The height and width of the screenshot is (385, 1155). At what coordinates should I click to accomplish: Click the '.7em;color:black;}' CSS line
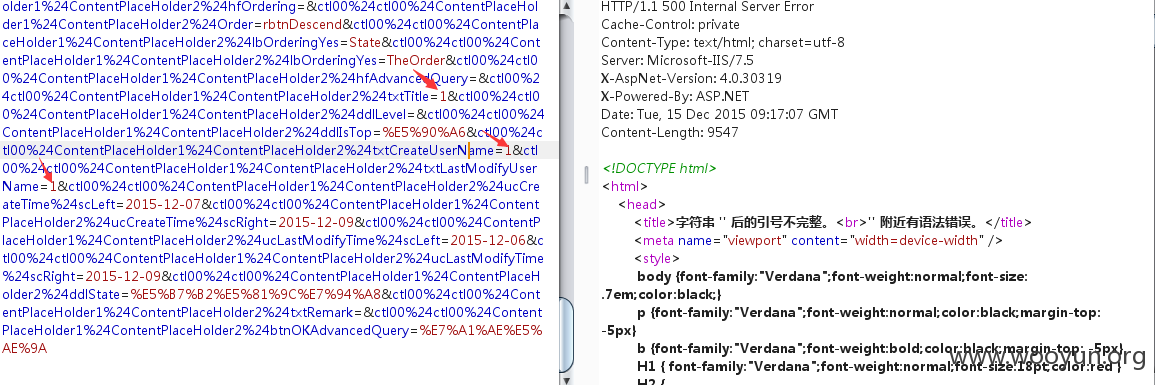(661, 294)
